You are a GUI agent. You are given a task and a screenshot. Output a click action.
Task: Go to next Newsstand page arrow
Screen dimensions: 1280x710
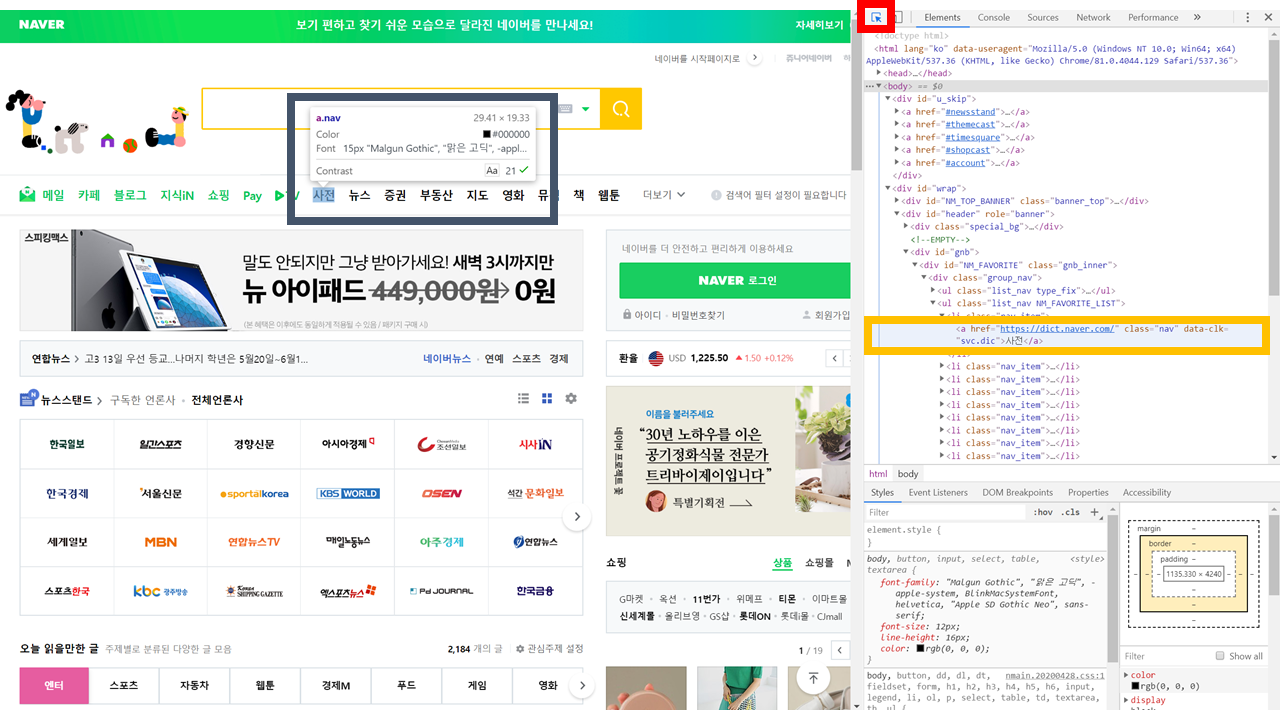tap(577, 517)
